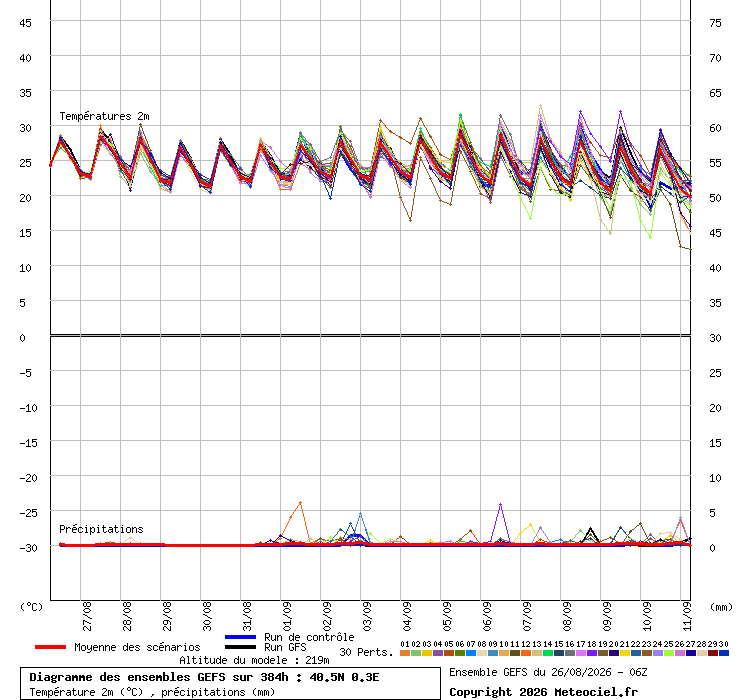
Task: Click the tan temperature peak on 07/09
Action: tap(540, 105)
